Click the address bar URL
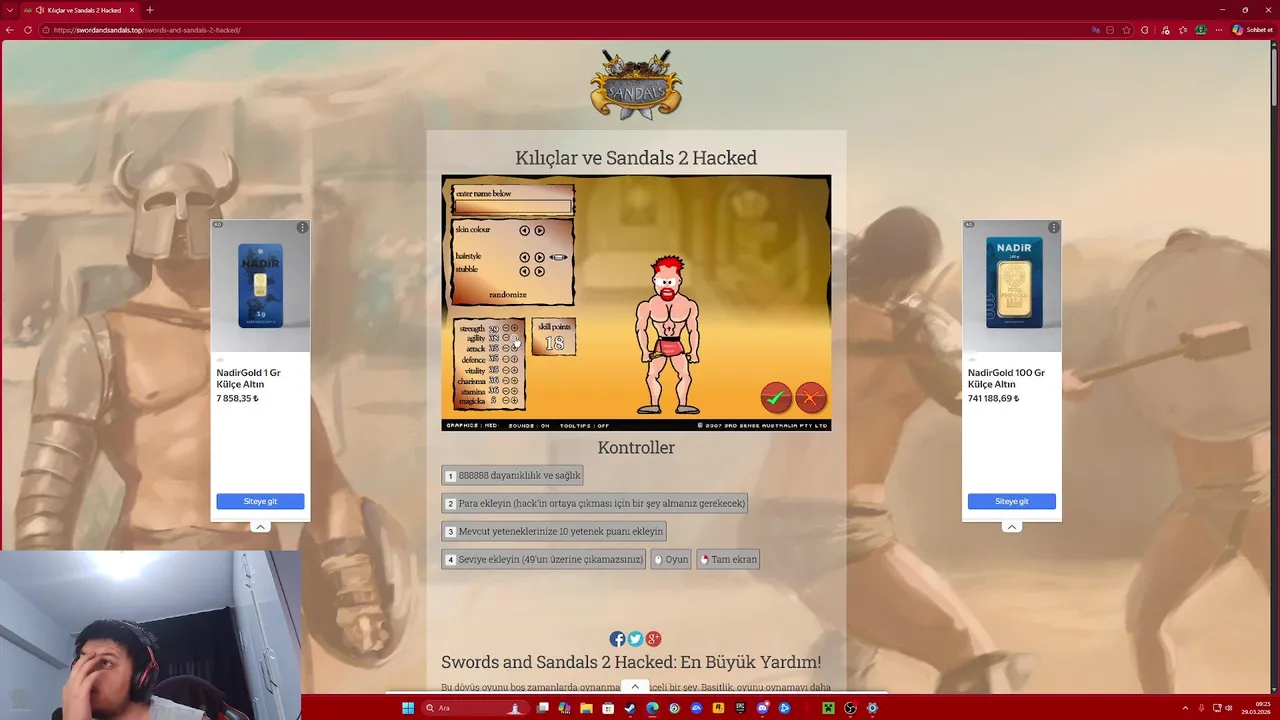 pyautogui.click(x=147, y=30)
